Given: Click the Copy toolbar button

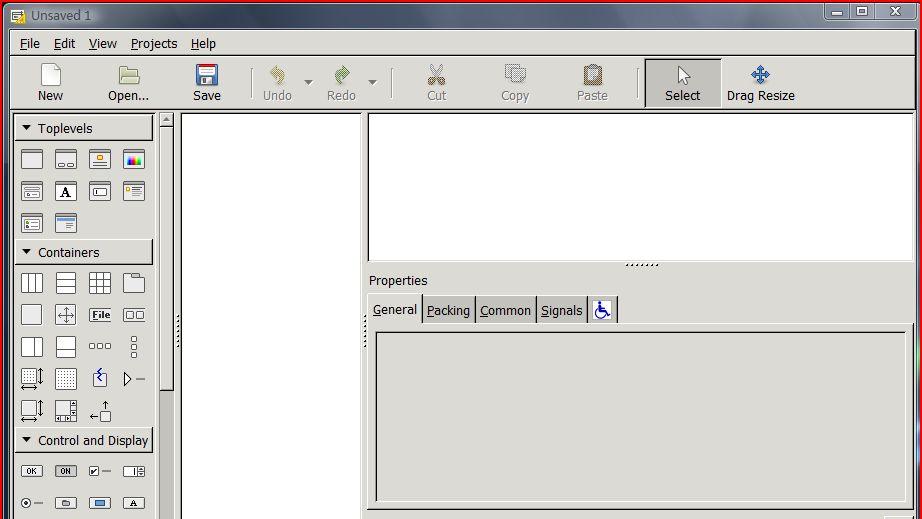Looking at the screenshot, I should 515,83.
